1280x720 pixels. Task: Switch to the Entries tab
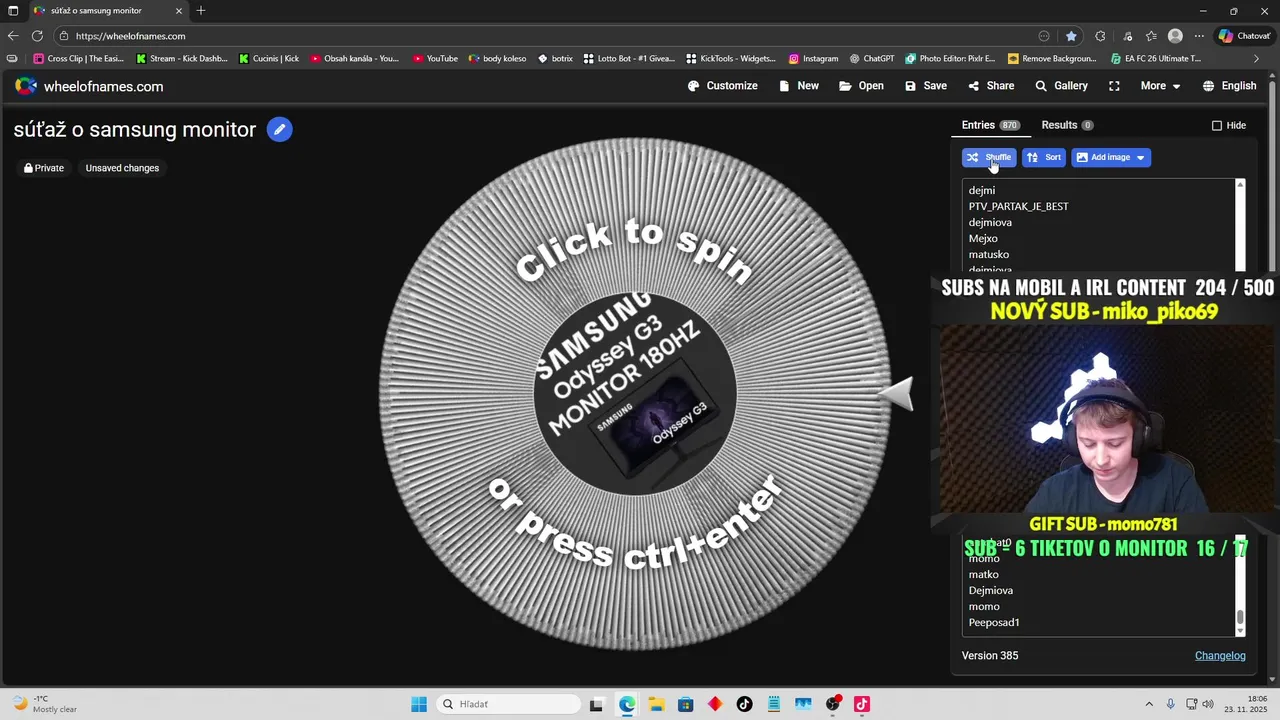click(990, 125)
